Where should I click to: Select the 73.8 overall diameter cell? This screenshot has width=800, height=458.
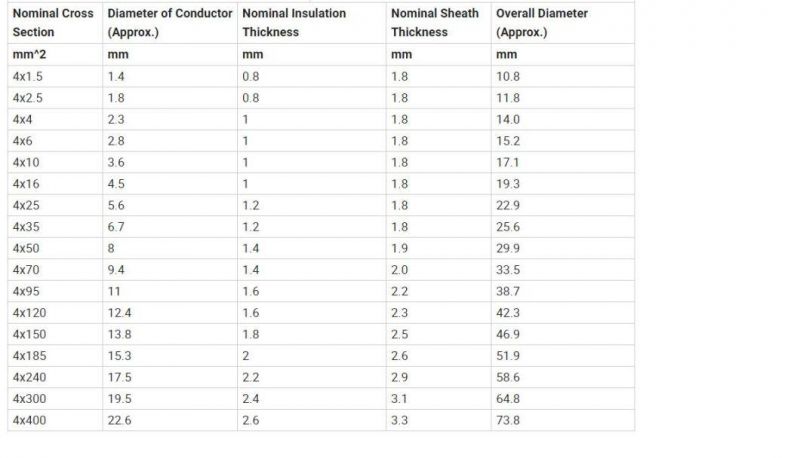click(563, 420)
